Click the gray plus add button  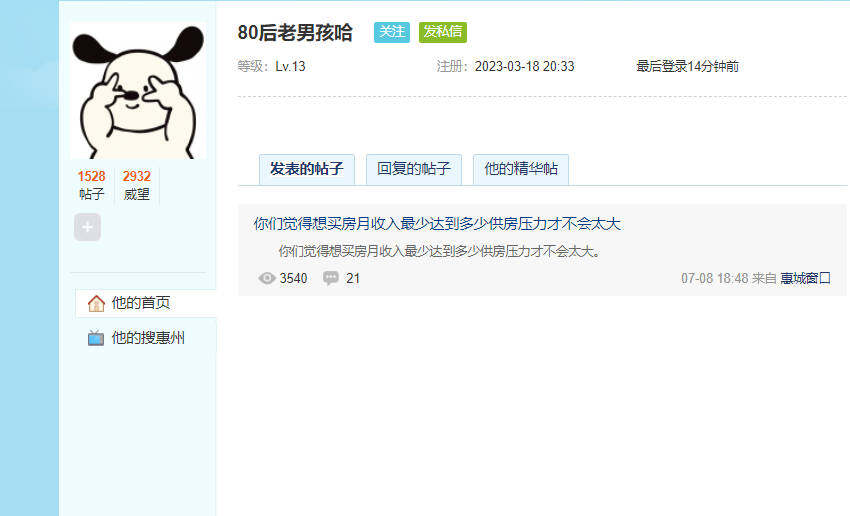click(x=87, y=227)
